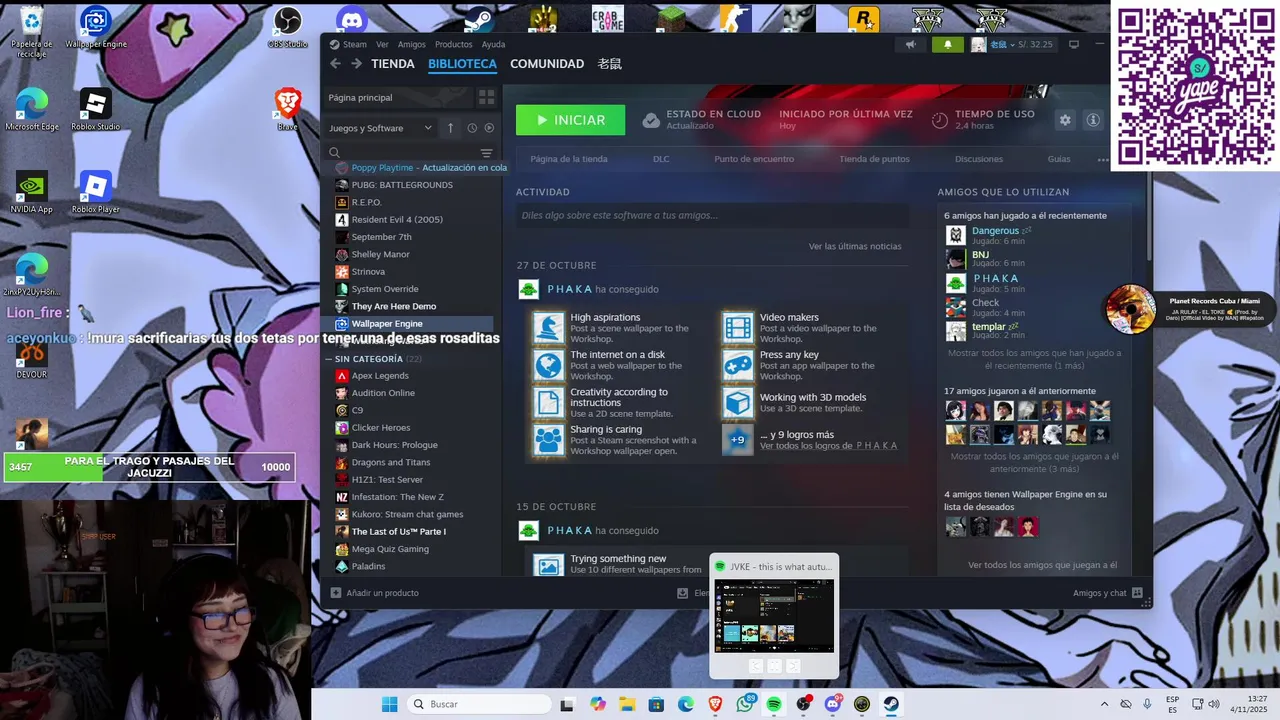Click the green INICIAR button
1280x720 pixels.
click(570, 120)
